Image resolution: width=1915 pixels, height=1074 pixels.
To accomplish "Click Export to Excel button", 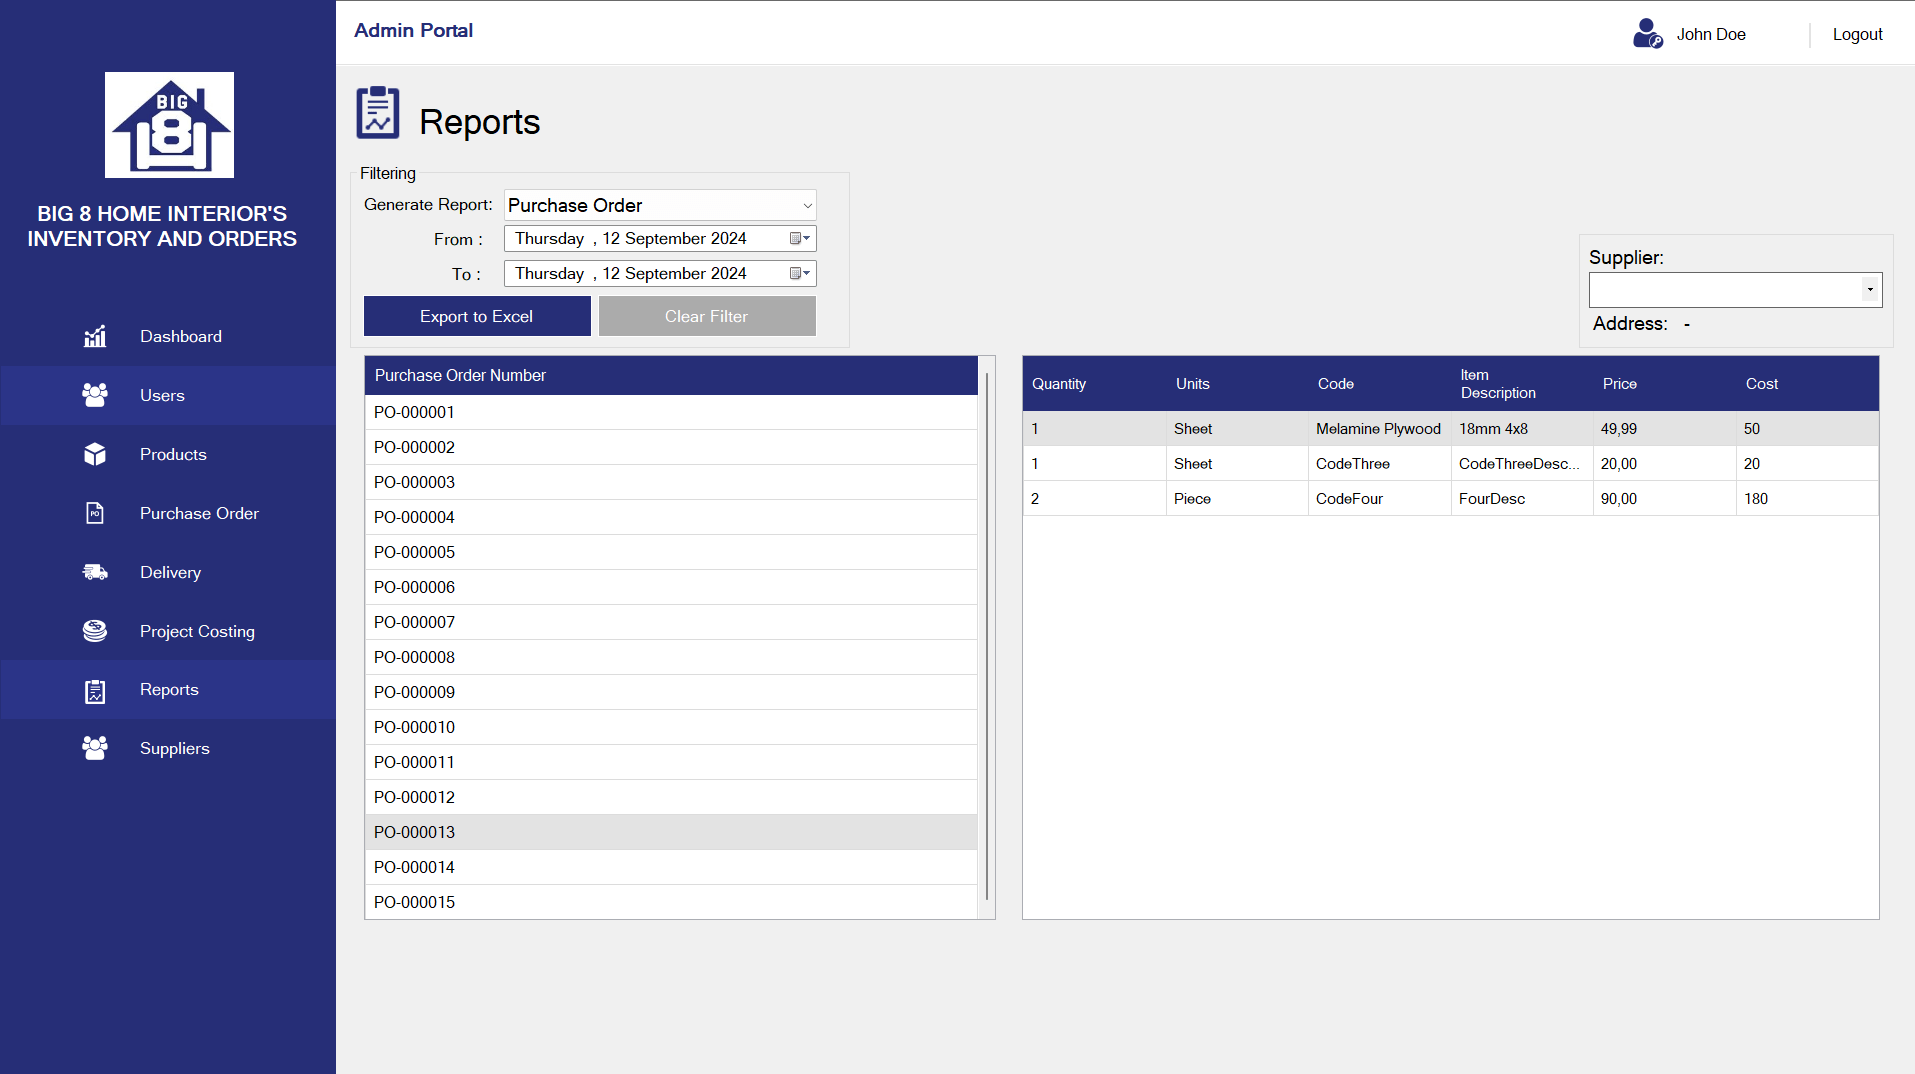I will pyautogui.click(x=477, y=316).
